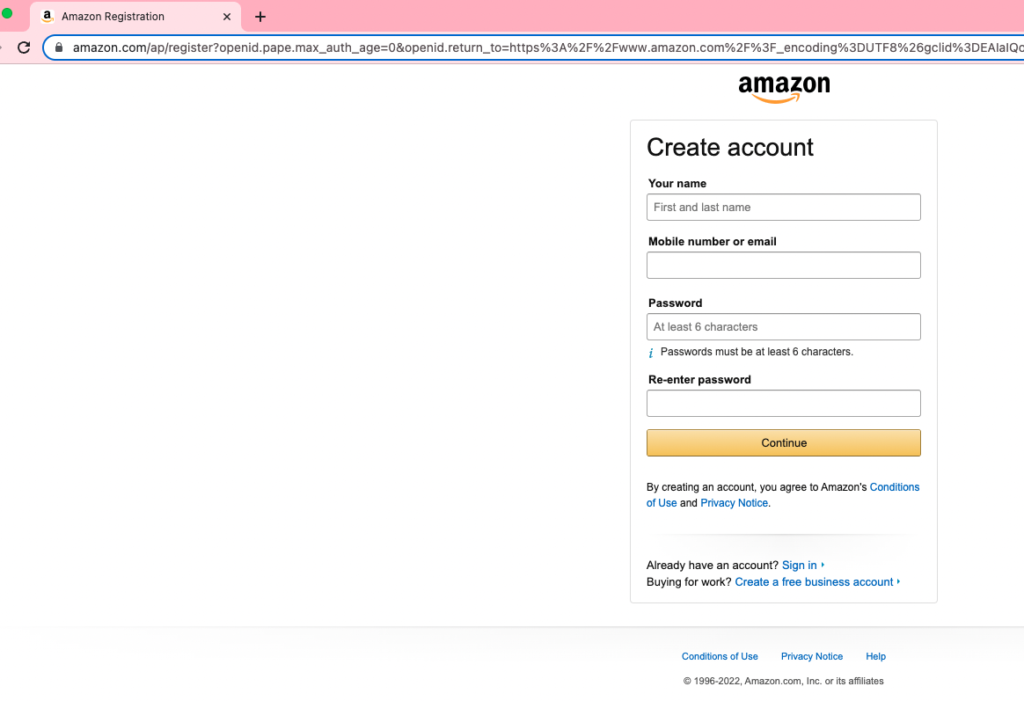1024x701 pixels.
Task: Click the yellow Continue button
Action: [783, 443]
